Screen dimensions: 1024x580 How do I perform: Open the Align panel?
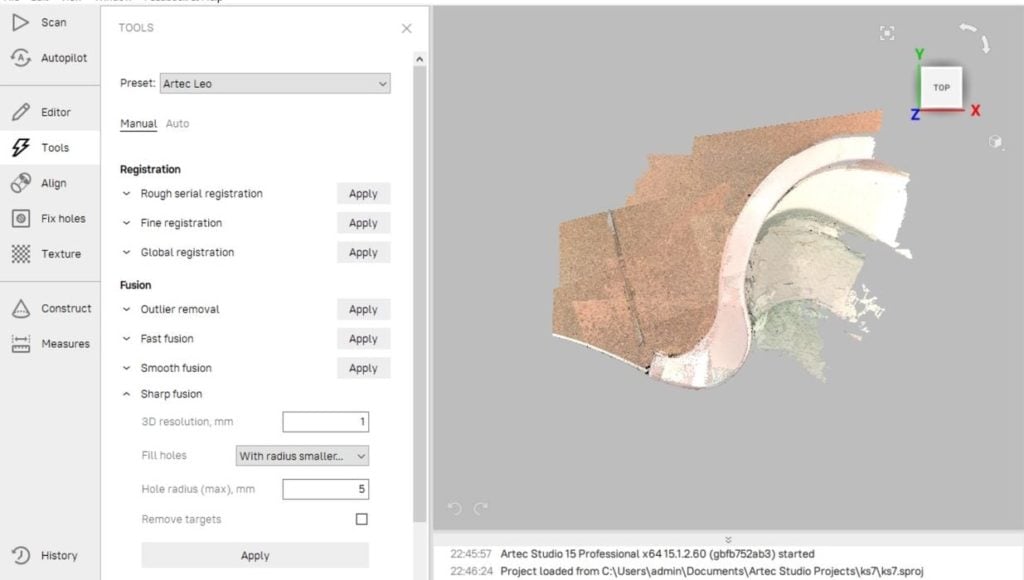click(x=50, y=183)
